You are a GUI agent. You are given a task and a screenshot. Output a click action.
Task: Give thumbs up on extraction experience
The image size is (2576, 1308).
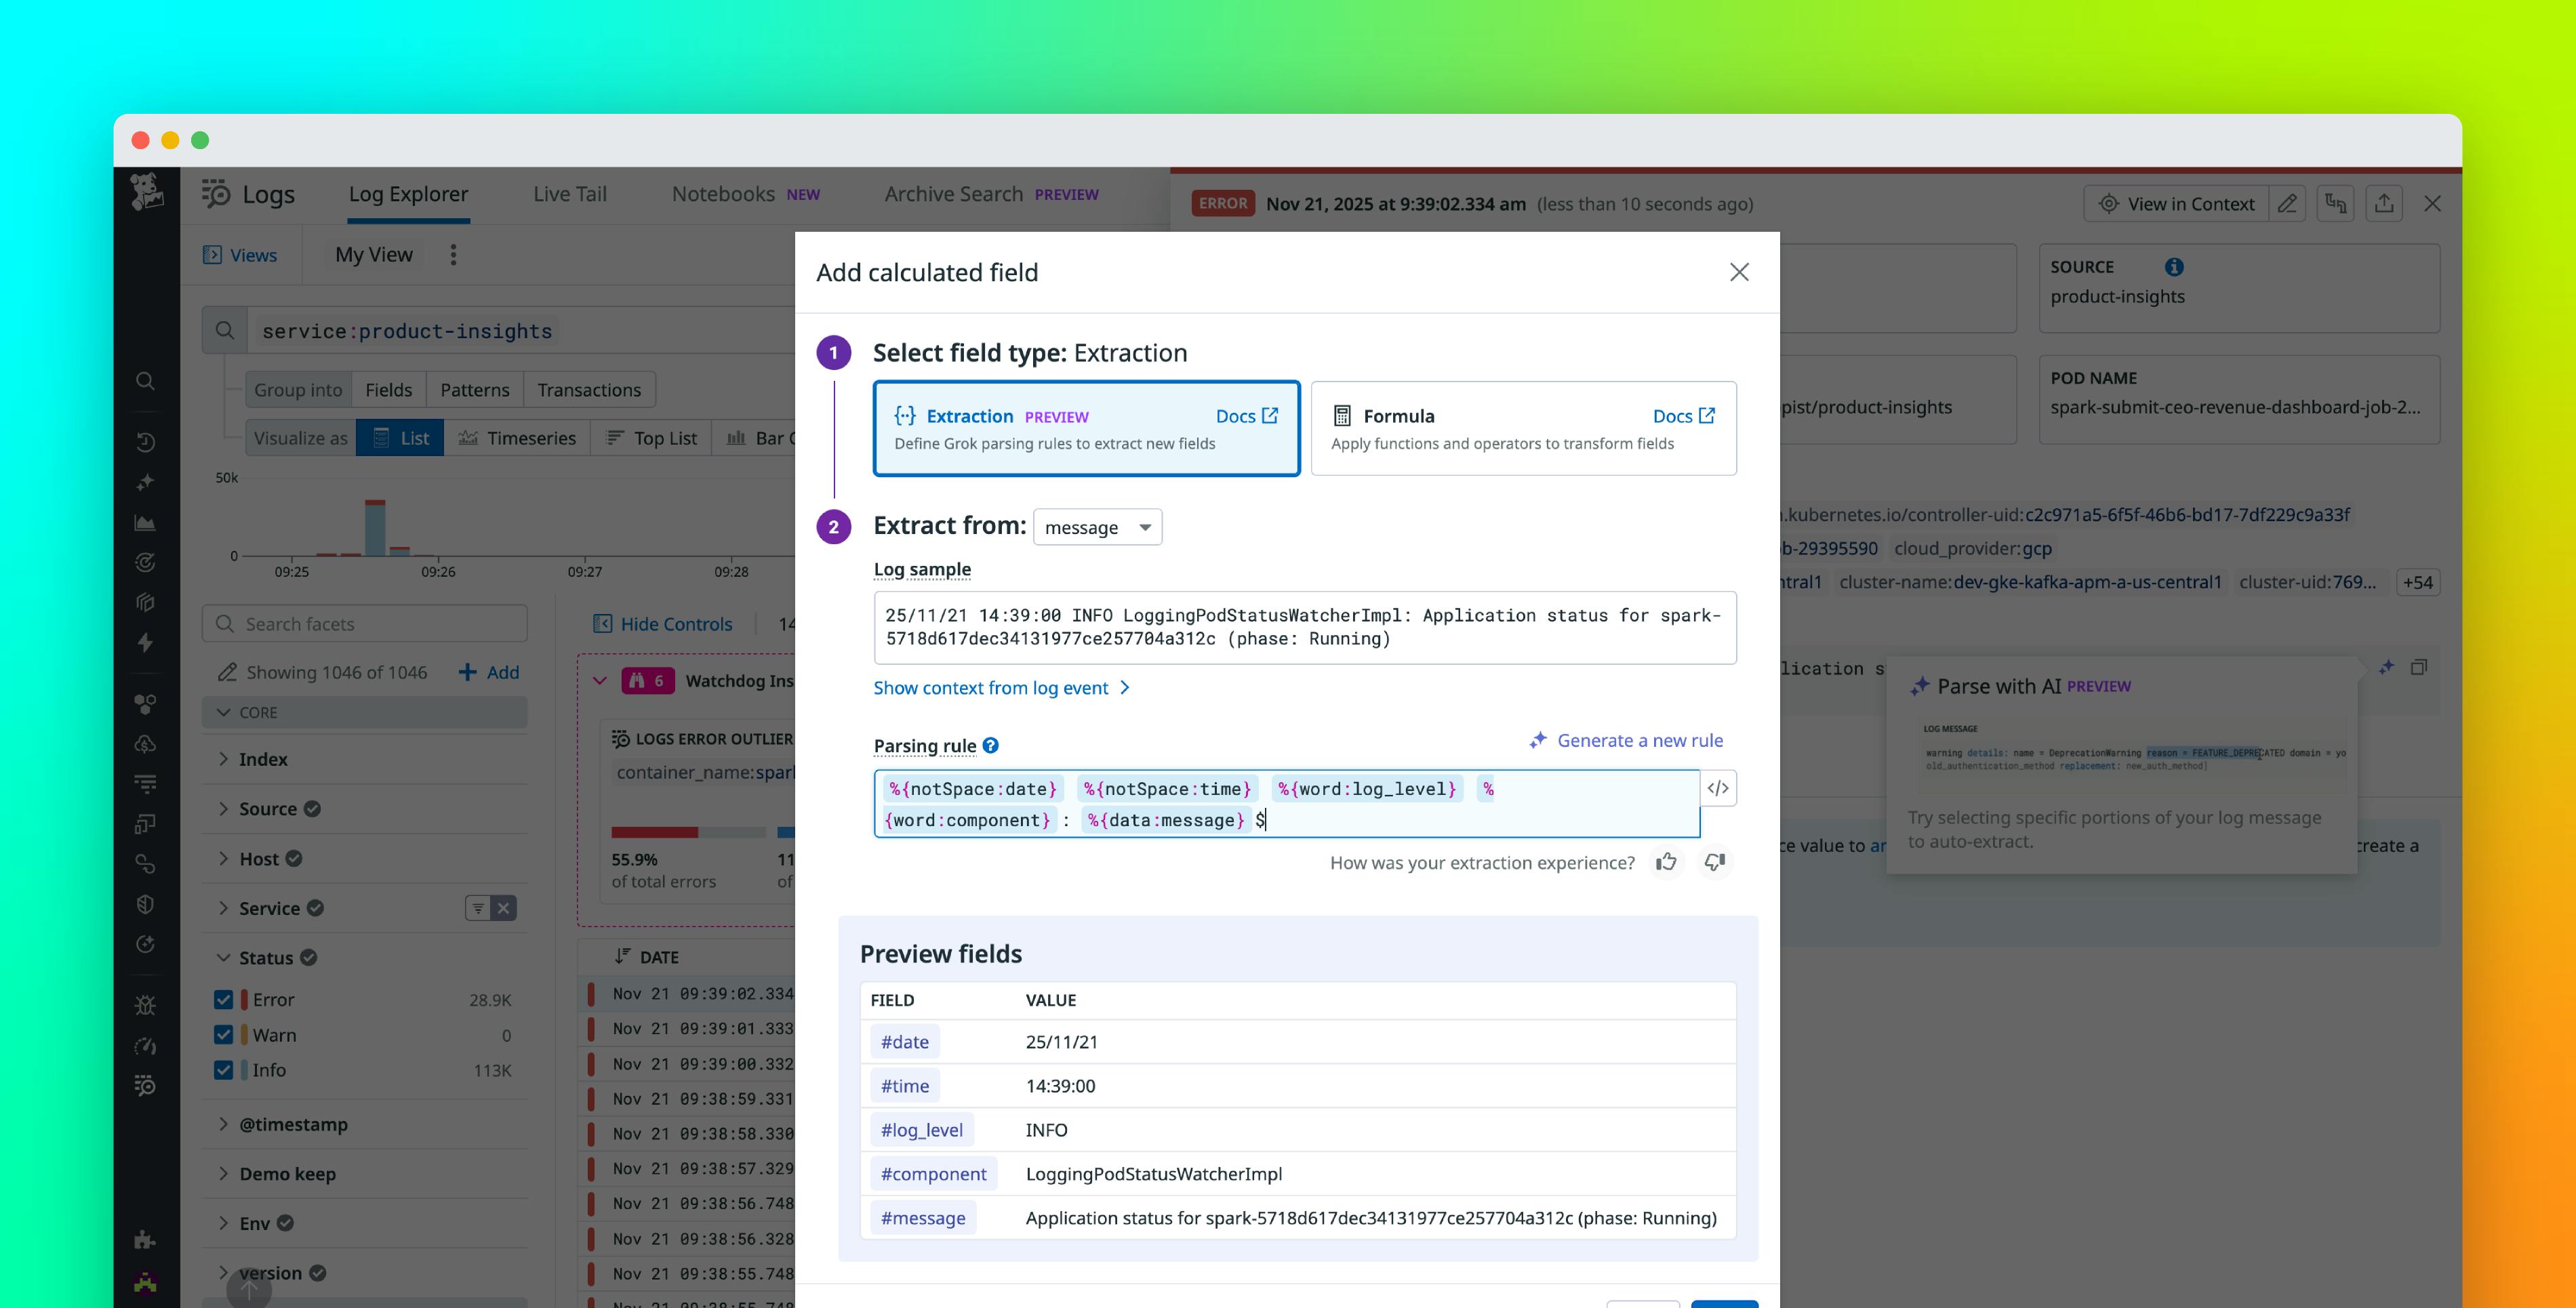click(x=1666, y=862)
